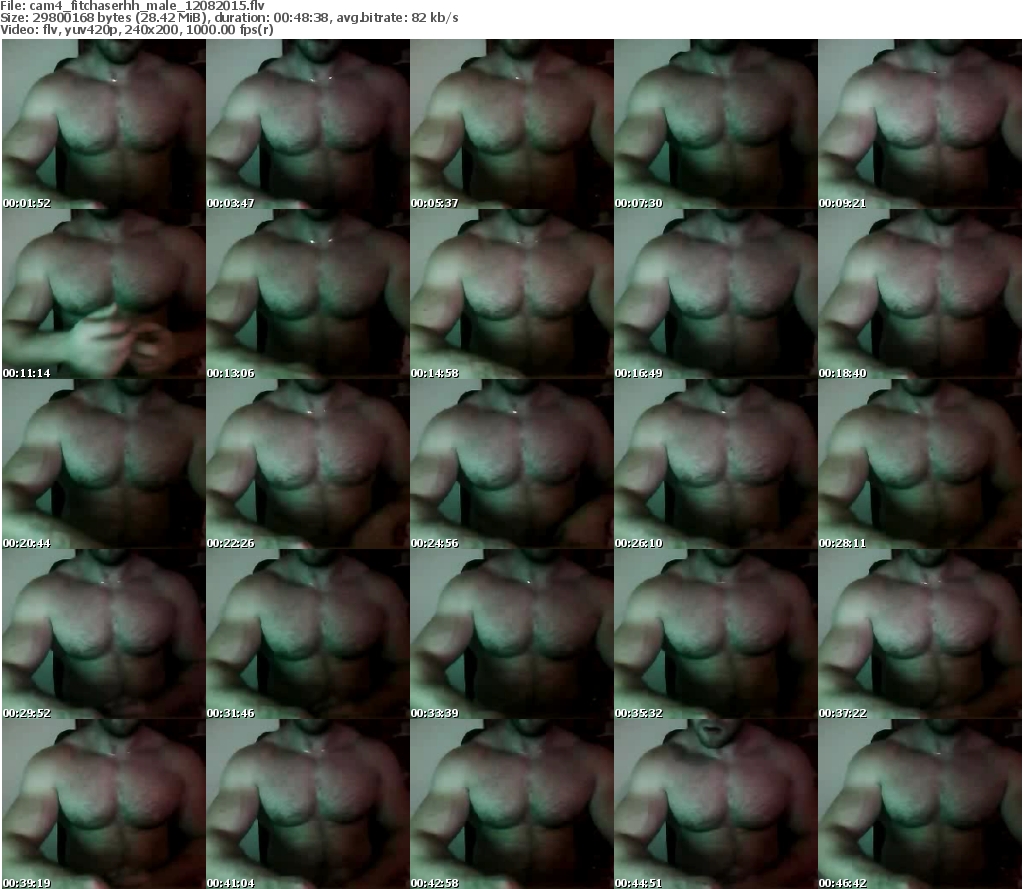The width and height of the screenshot is (1024, 889).
Task: Select the thumbnail timestamped 00:37:22
Action: click(920, 634)
